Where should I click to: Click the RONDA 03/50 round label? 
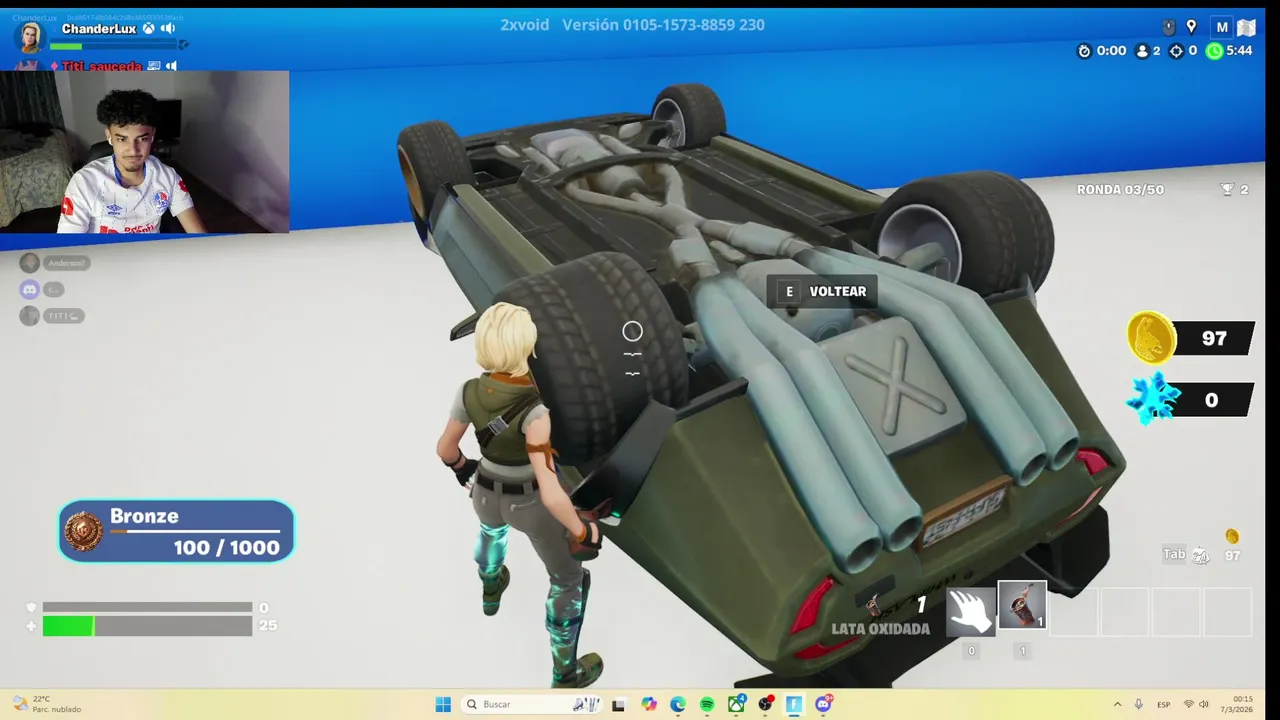point(1120,190)
